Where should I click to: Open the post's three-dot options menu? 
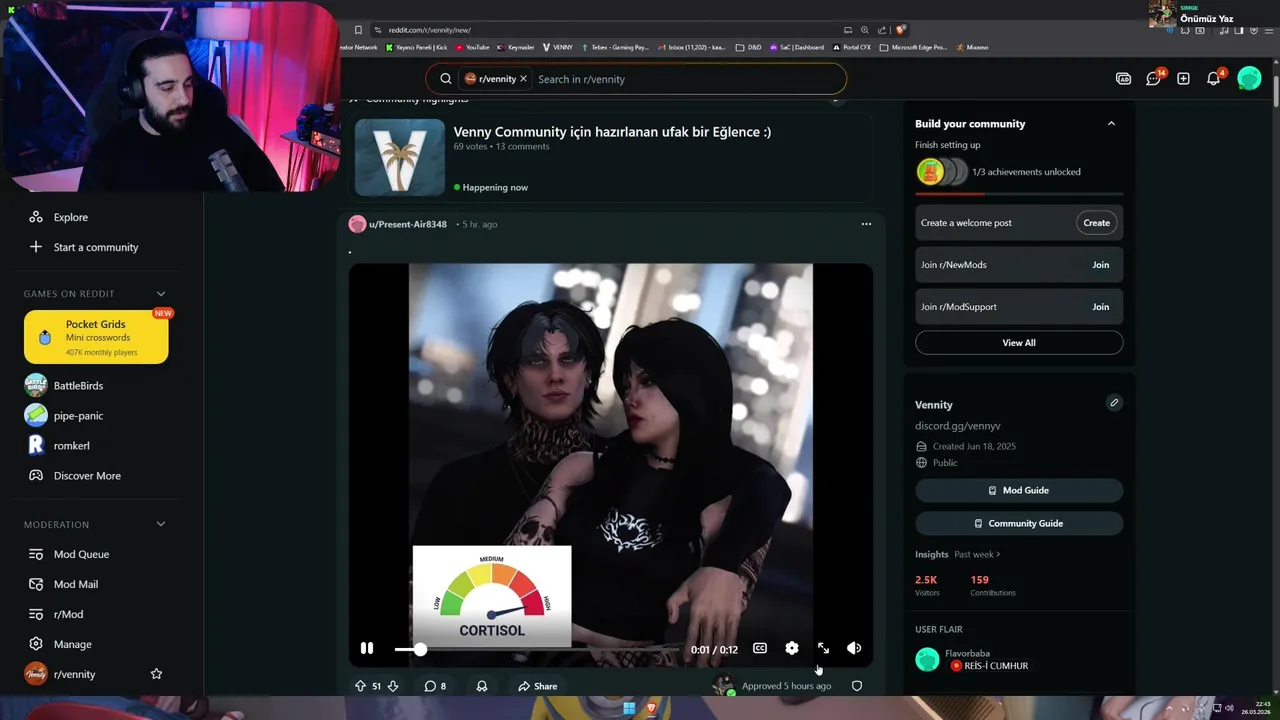point(866,224)
